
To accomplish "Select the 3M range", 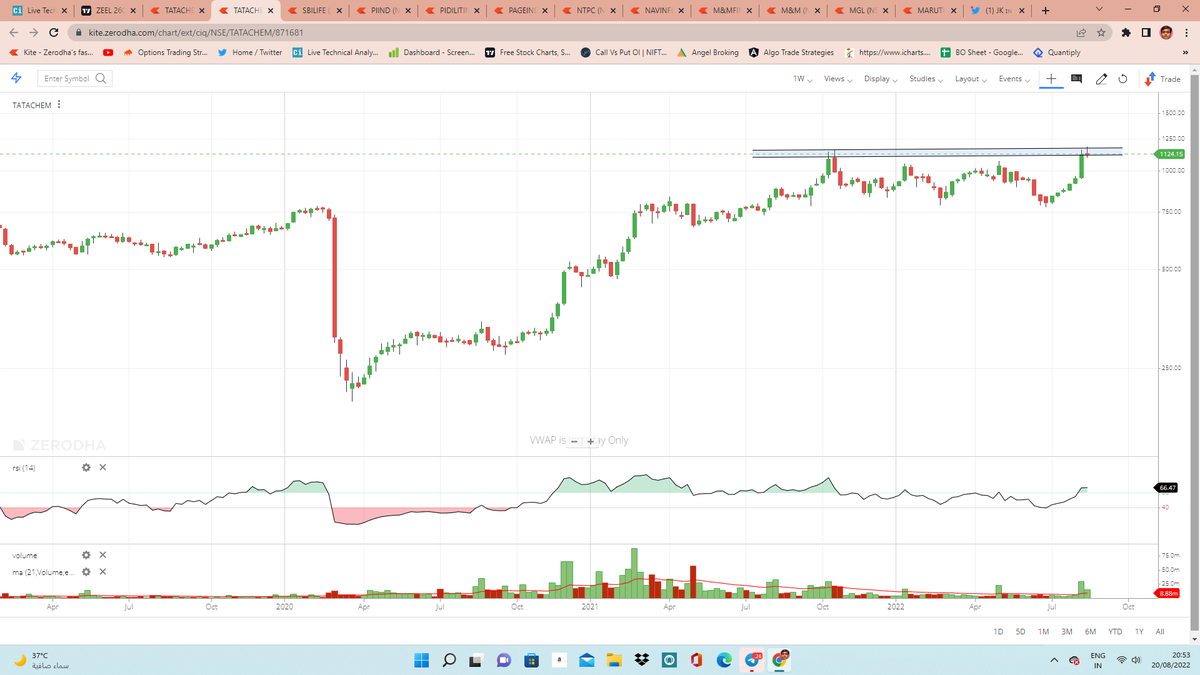I will pos(1067,632).
